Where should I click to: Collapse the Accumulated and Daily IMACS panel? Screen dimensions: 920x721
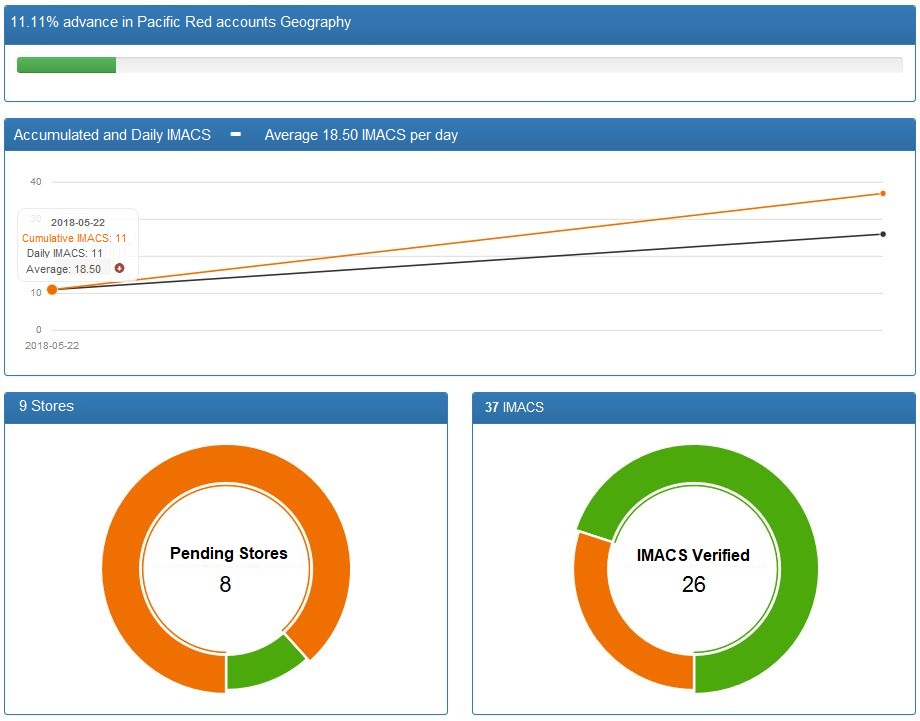236,134
